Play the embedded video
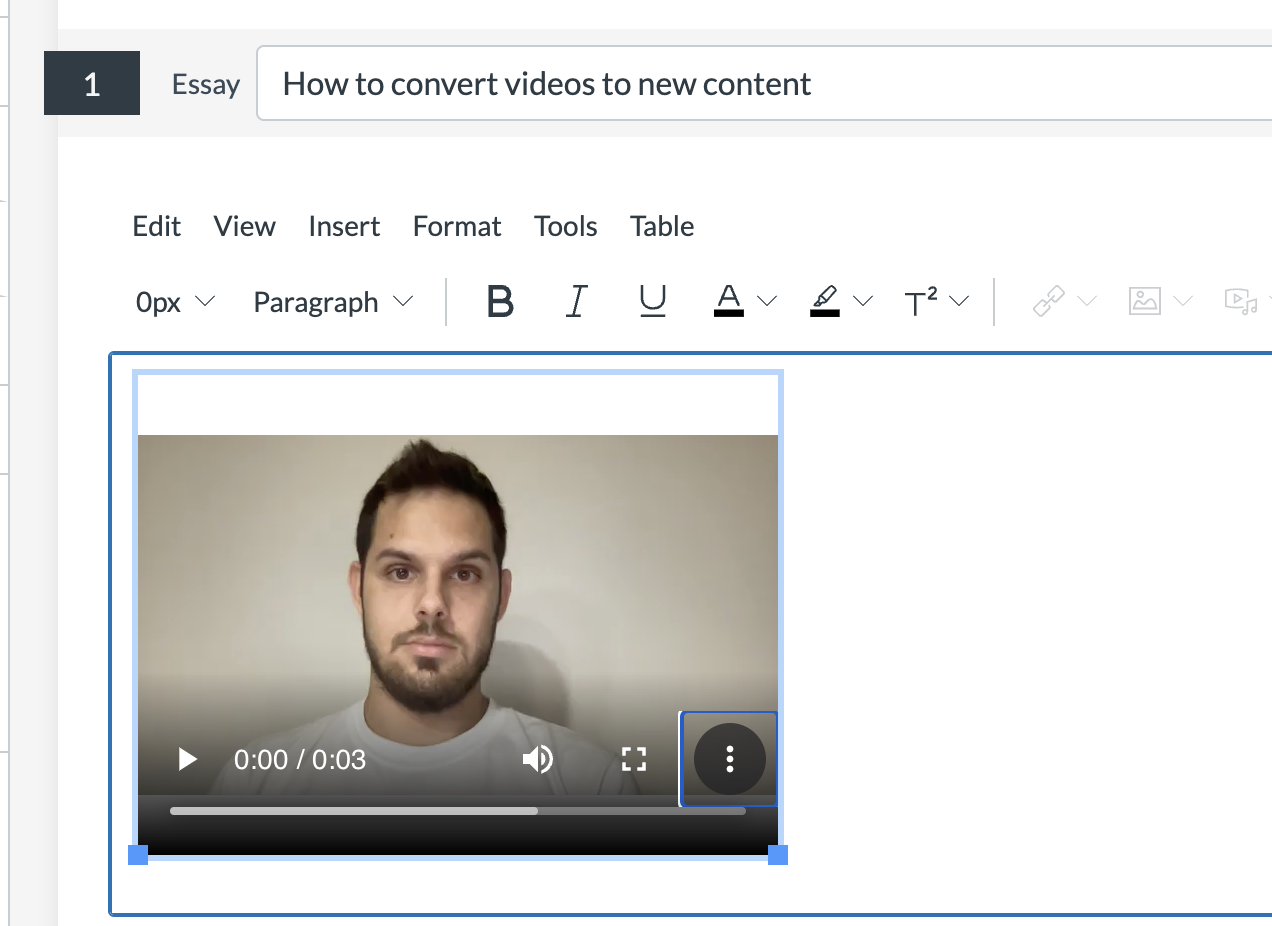The width and height of the screenshot is (1272, 926). click(x=187, y=760)
